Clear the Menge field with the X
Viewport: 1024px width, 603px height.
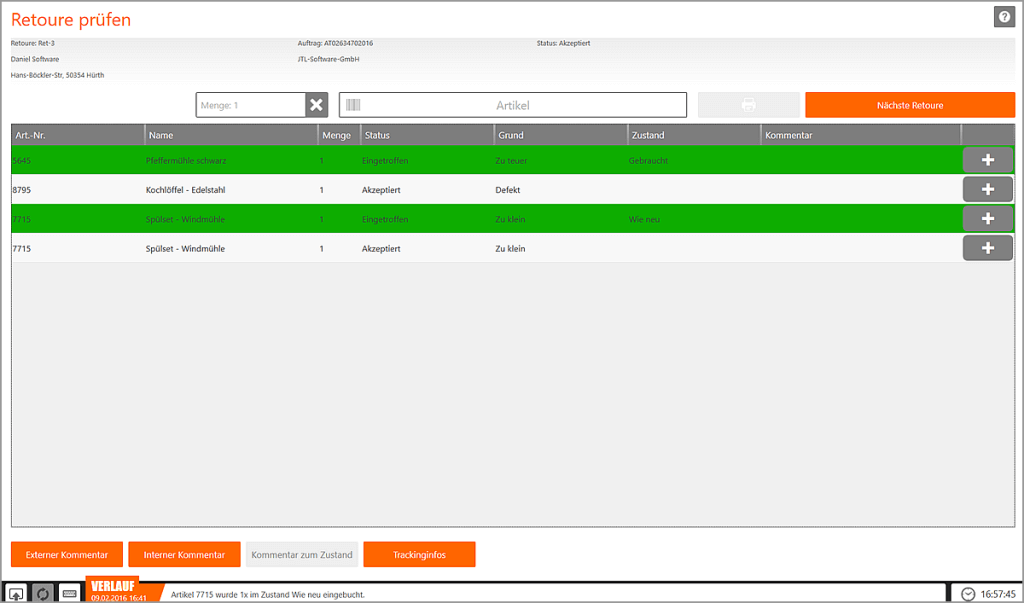[316, 105]
